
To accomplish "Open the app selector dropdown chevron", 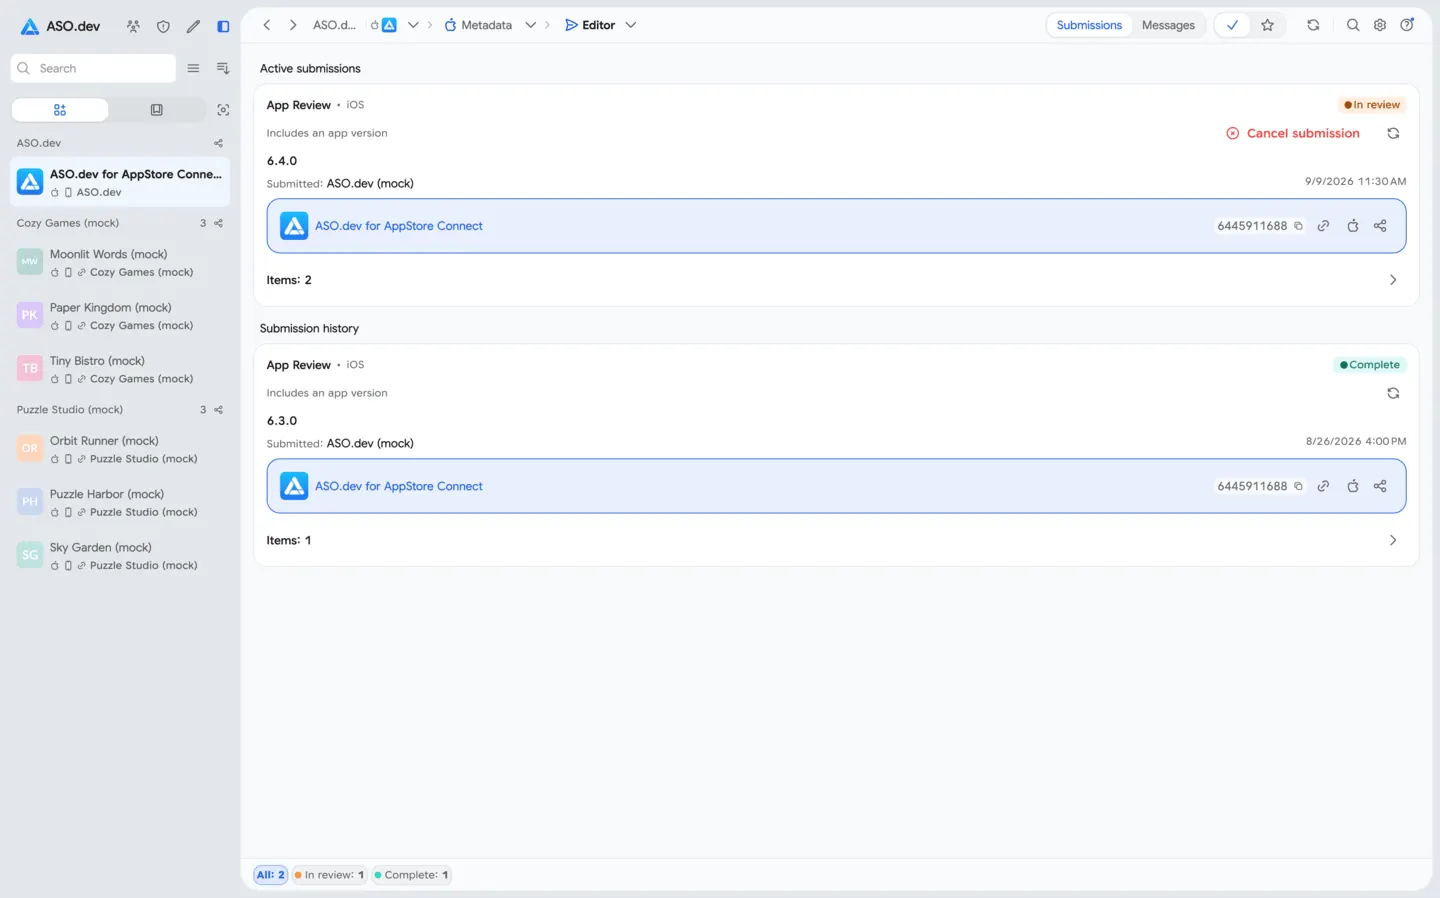I will click(413, 25).
